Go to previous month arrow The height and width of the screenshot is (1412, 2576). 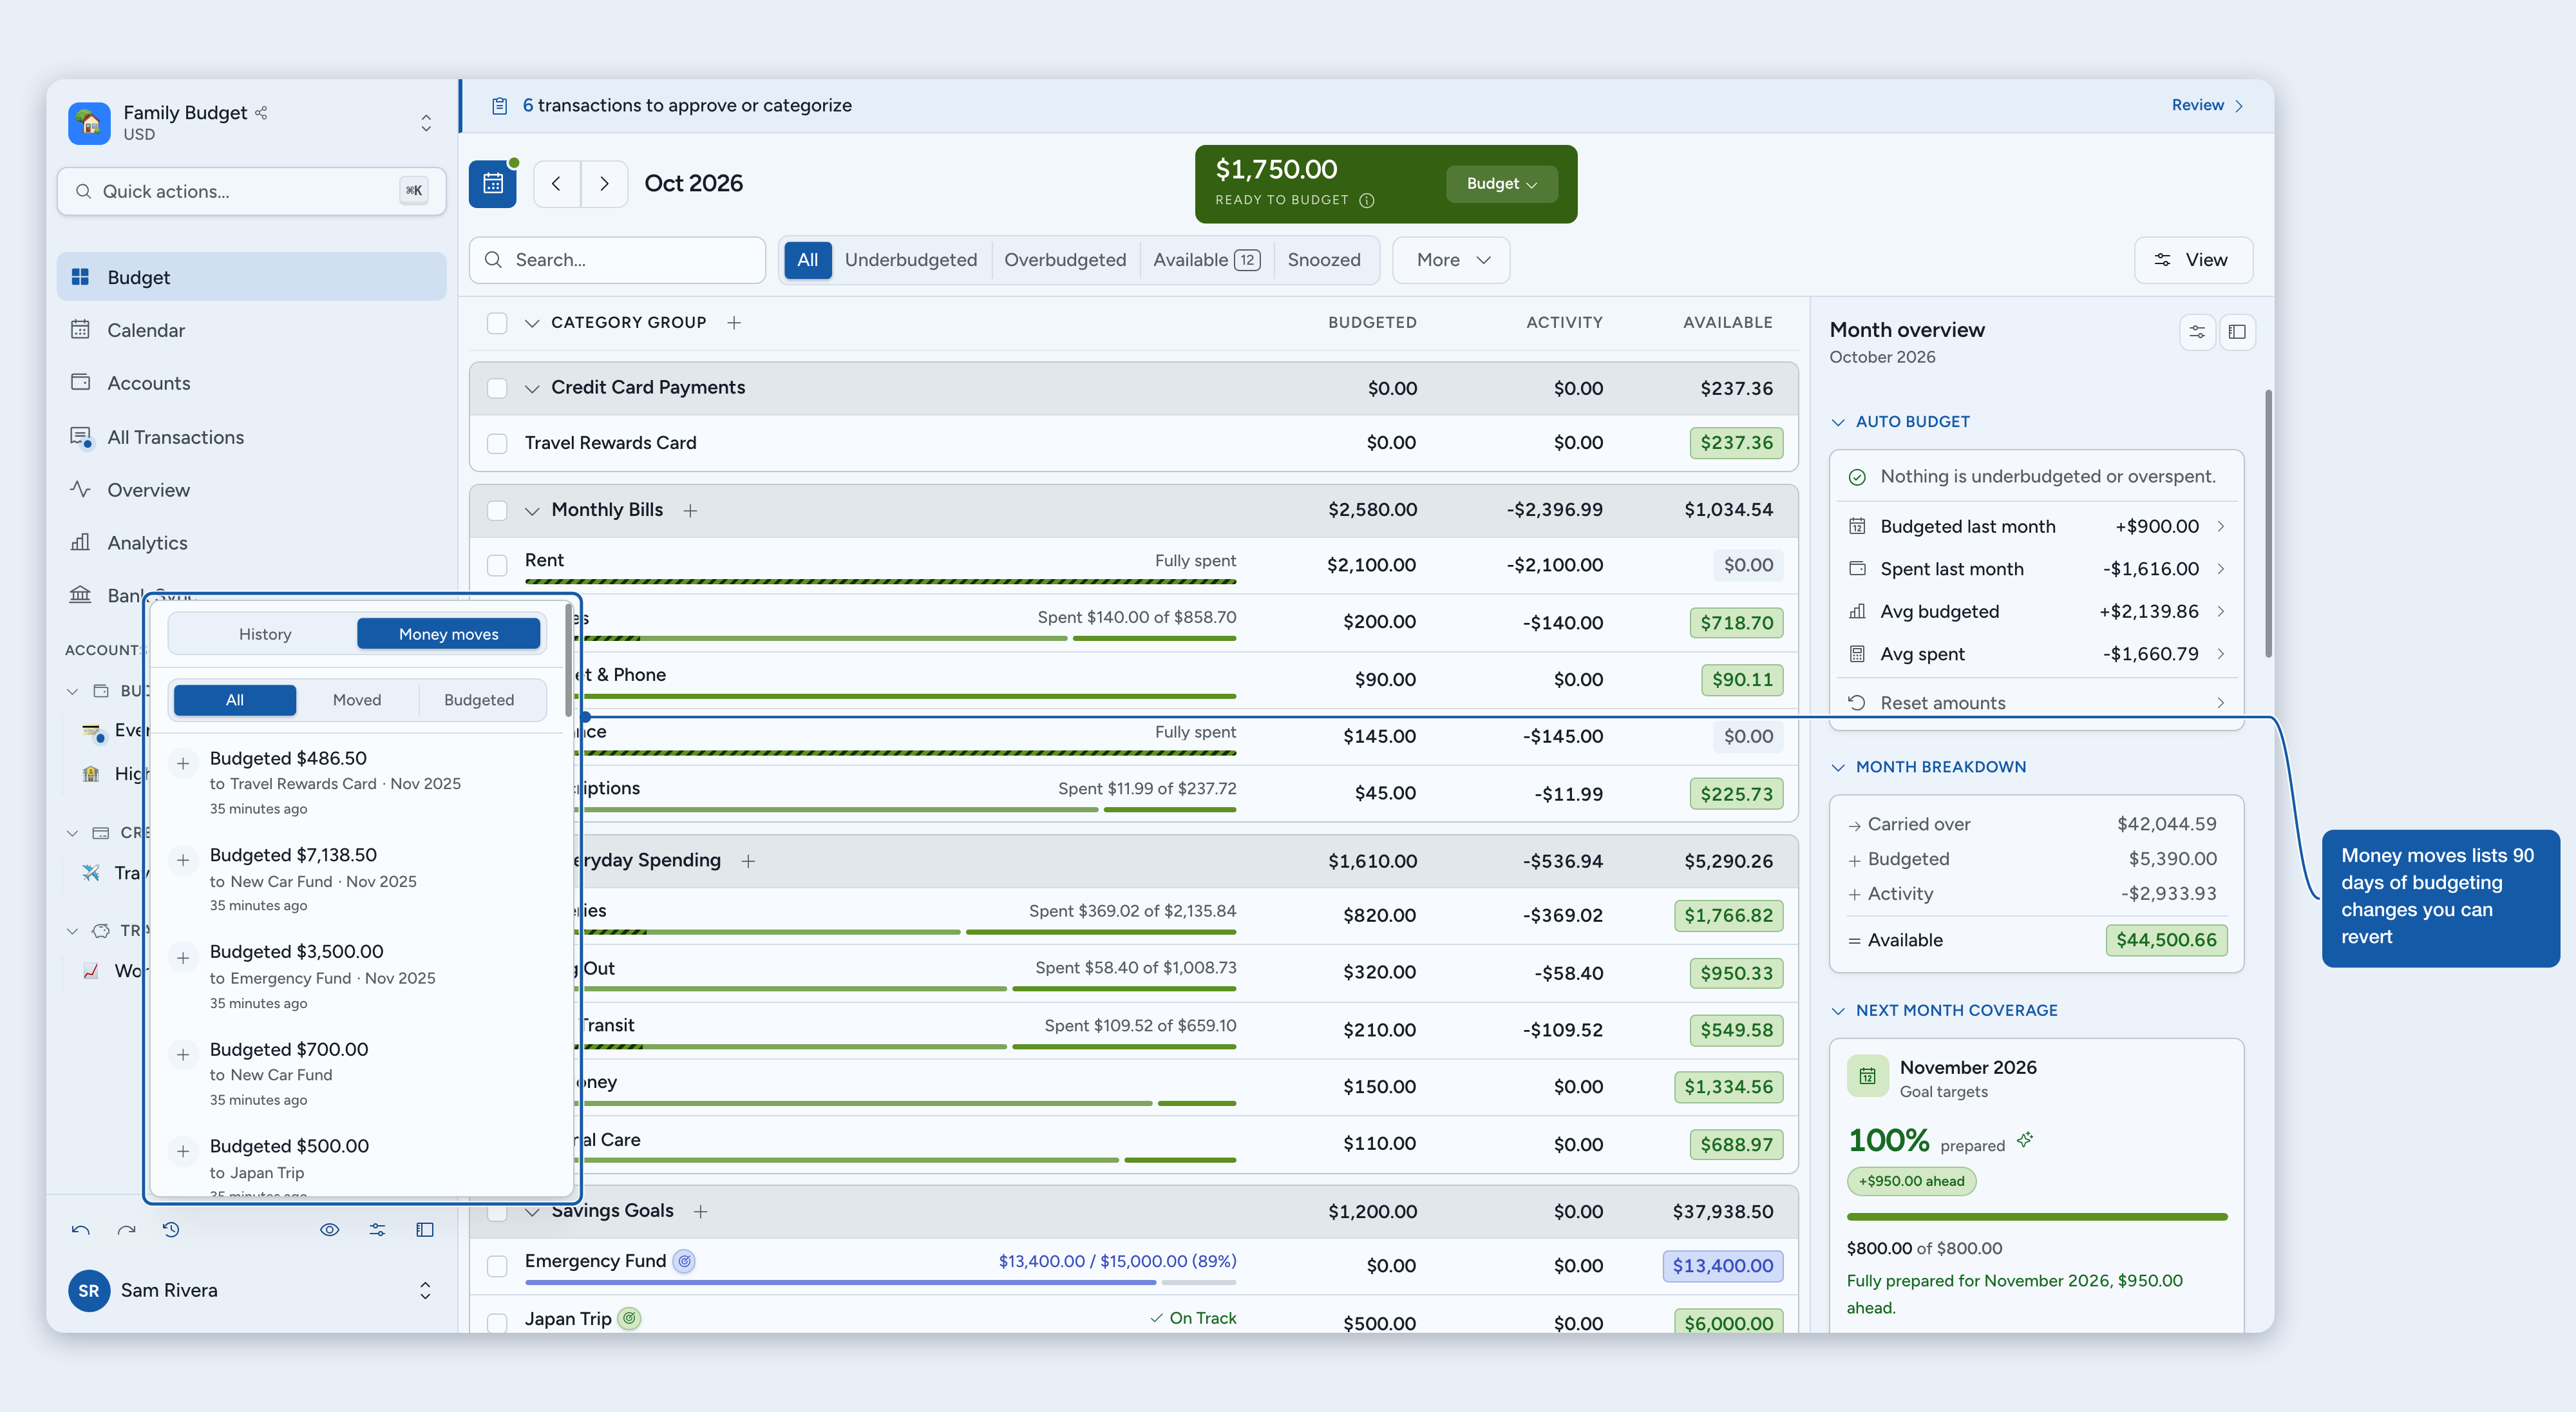557,184
